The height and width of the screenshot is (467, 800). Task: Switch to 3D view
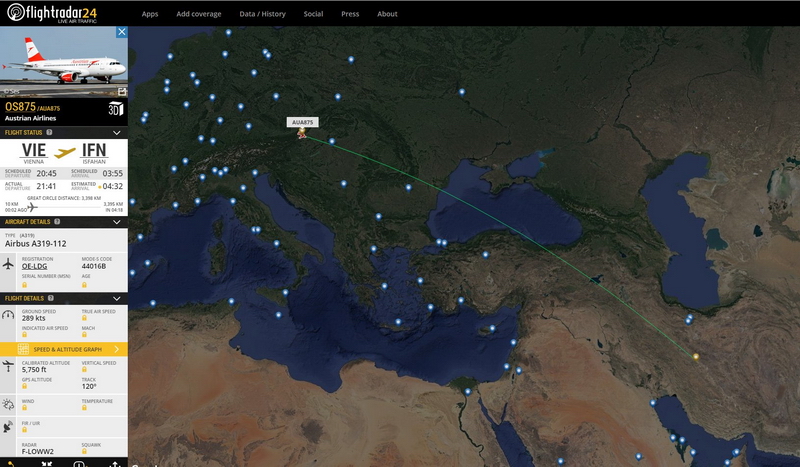coord(115,109)
